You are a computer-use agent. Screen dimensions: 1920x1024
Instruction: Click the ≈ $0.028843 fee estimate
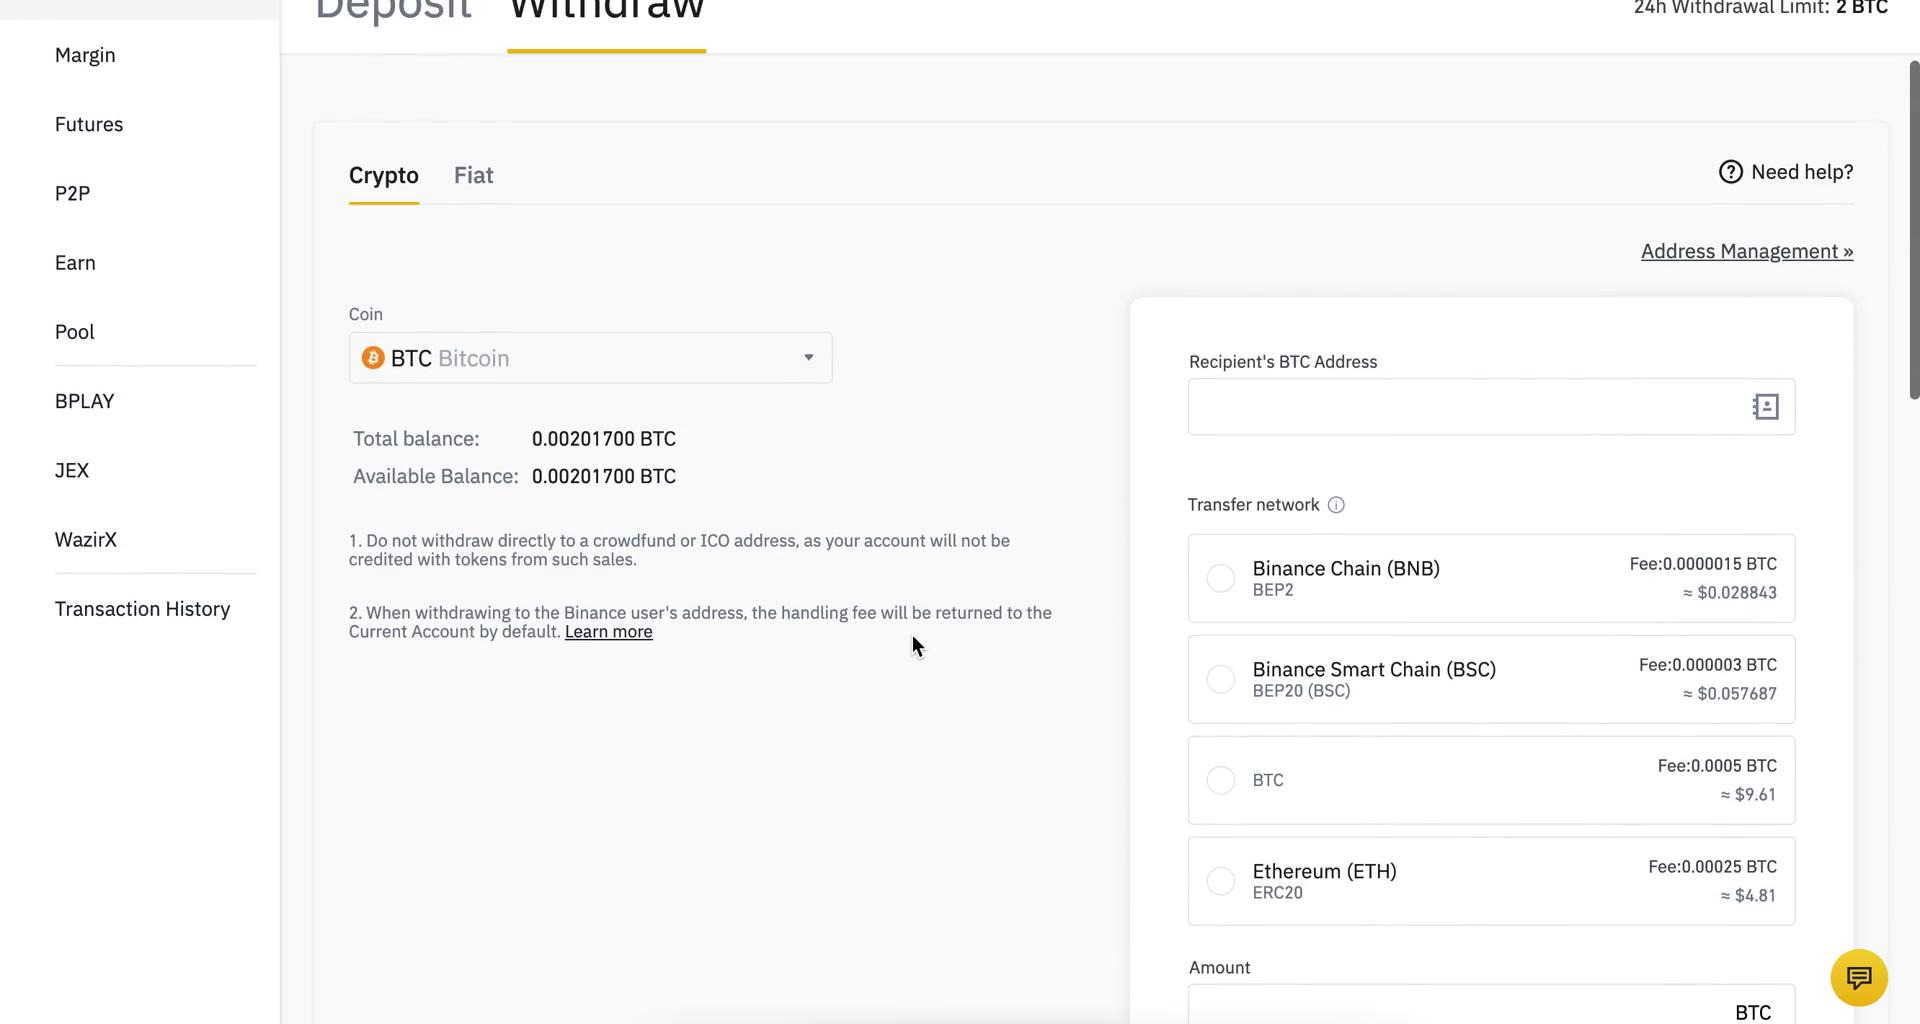pos(1730,593)
